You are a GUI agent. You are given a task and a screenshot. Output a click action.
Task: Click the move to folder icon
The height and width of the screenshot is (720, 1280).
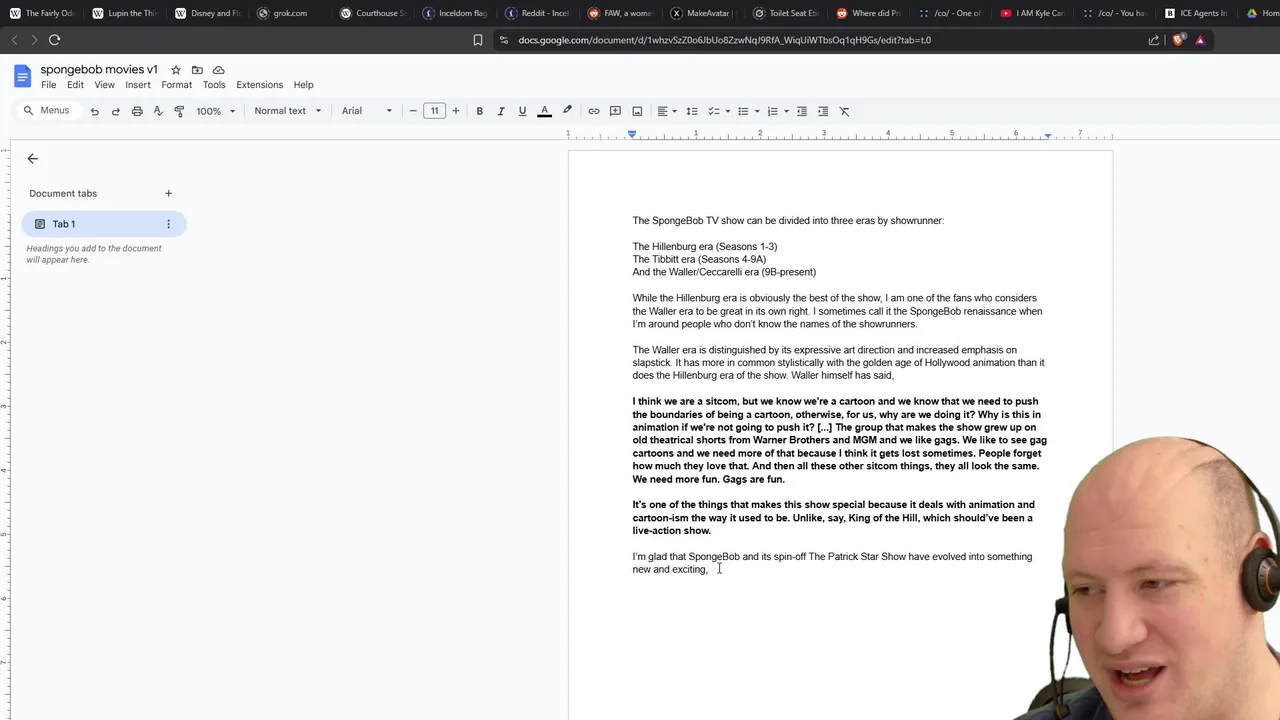(x=197, y=70)
